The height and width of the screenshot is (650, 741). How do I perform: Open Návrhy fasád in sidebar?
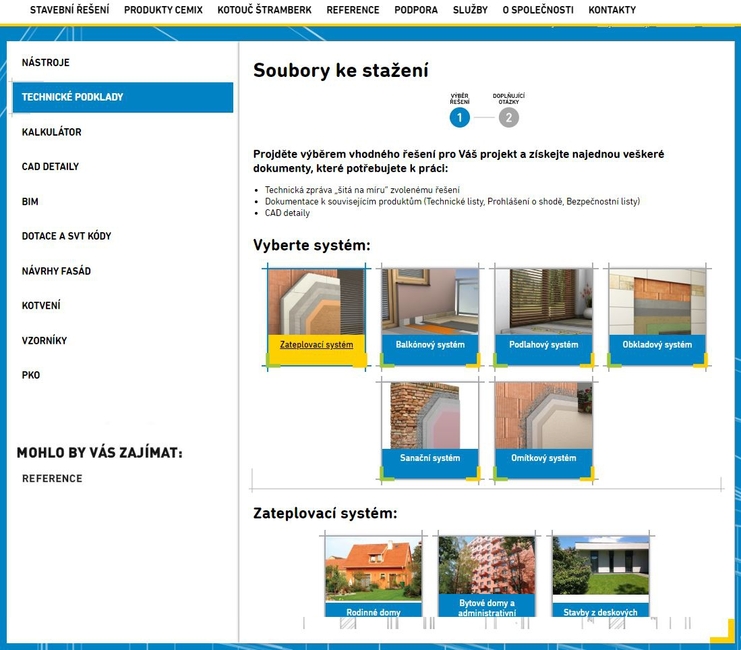click(56, 271)
